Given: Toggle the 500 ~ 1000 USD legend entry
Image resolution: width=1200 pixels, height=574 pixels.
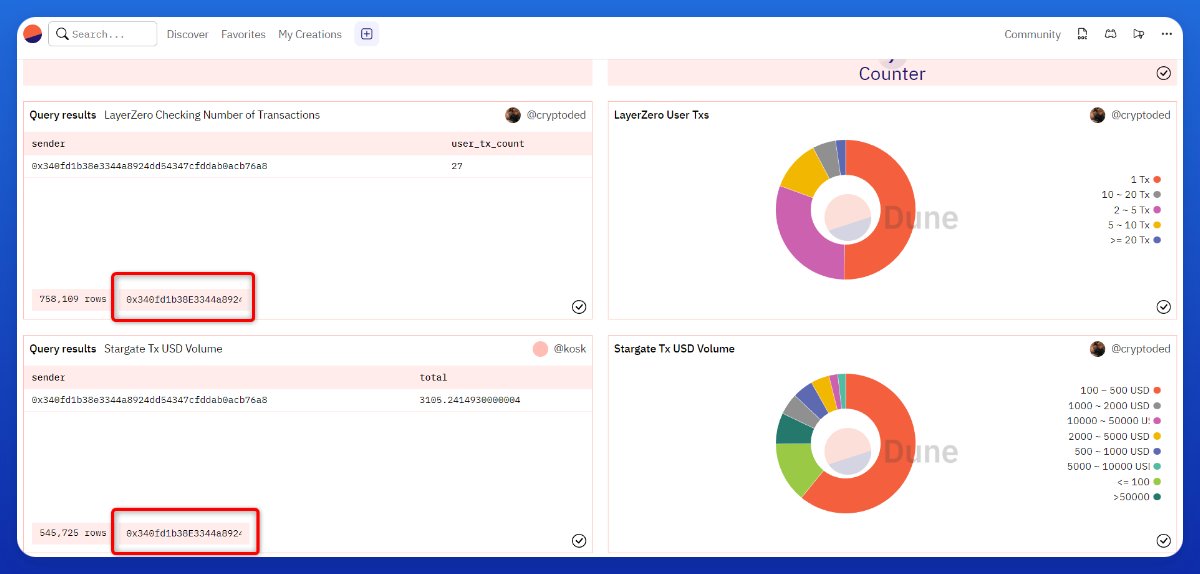Looking at the screenshot, I should click(x=1118, y=451).
